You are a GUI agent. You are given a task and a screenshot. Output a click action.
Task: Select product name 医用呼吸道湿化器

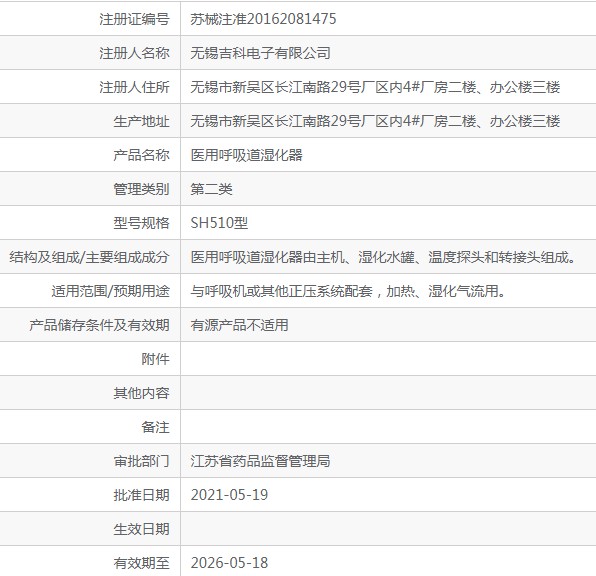246,155
